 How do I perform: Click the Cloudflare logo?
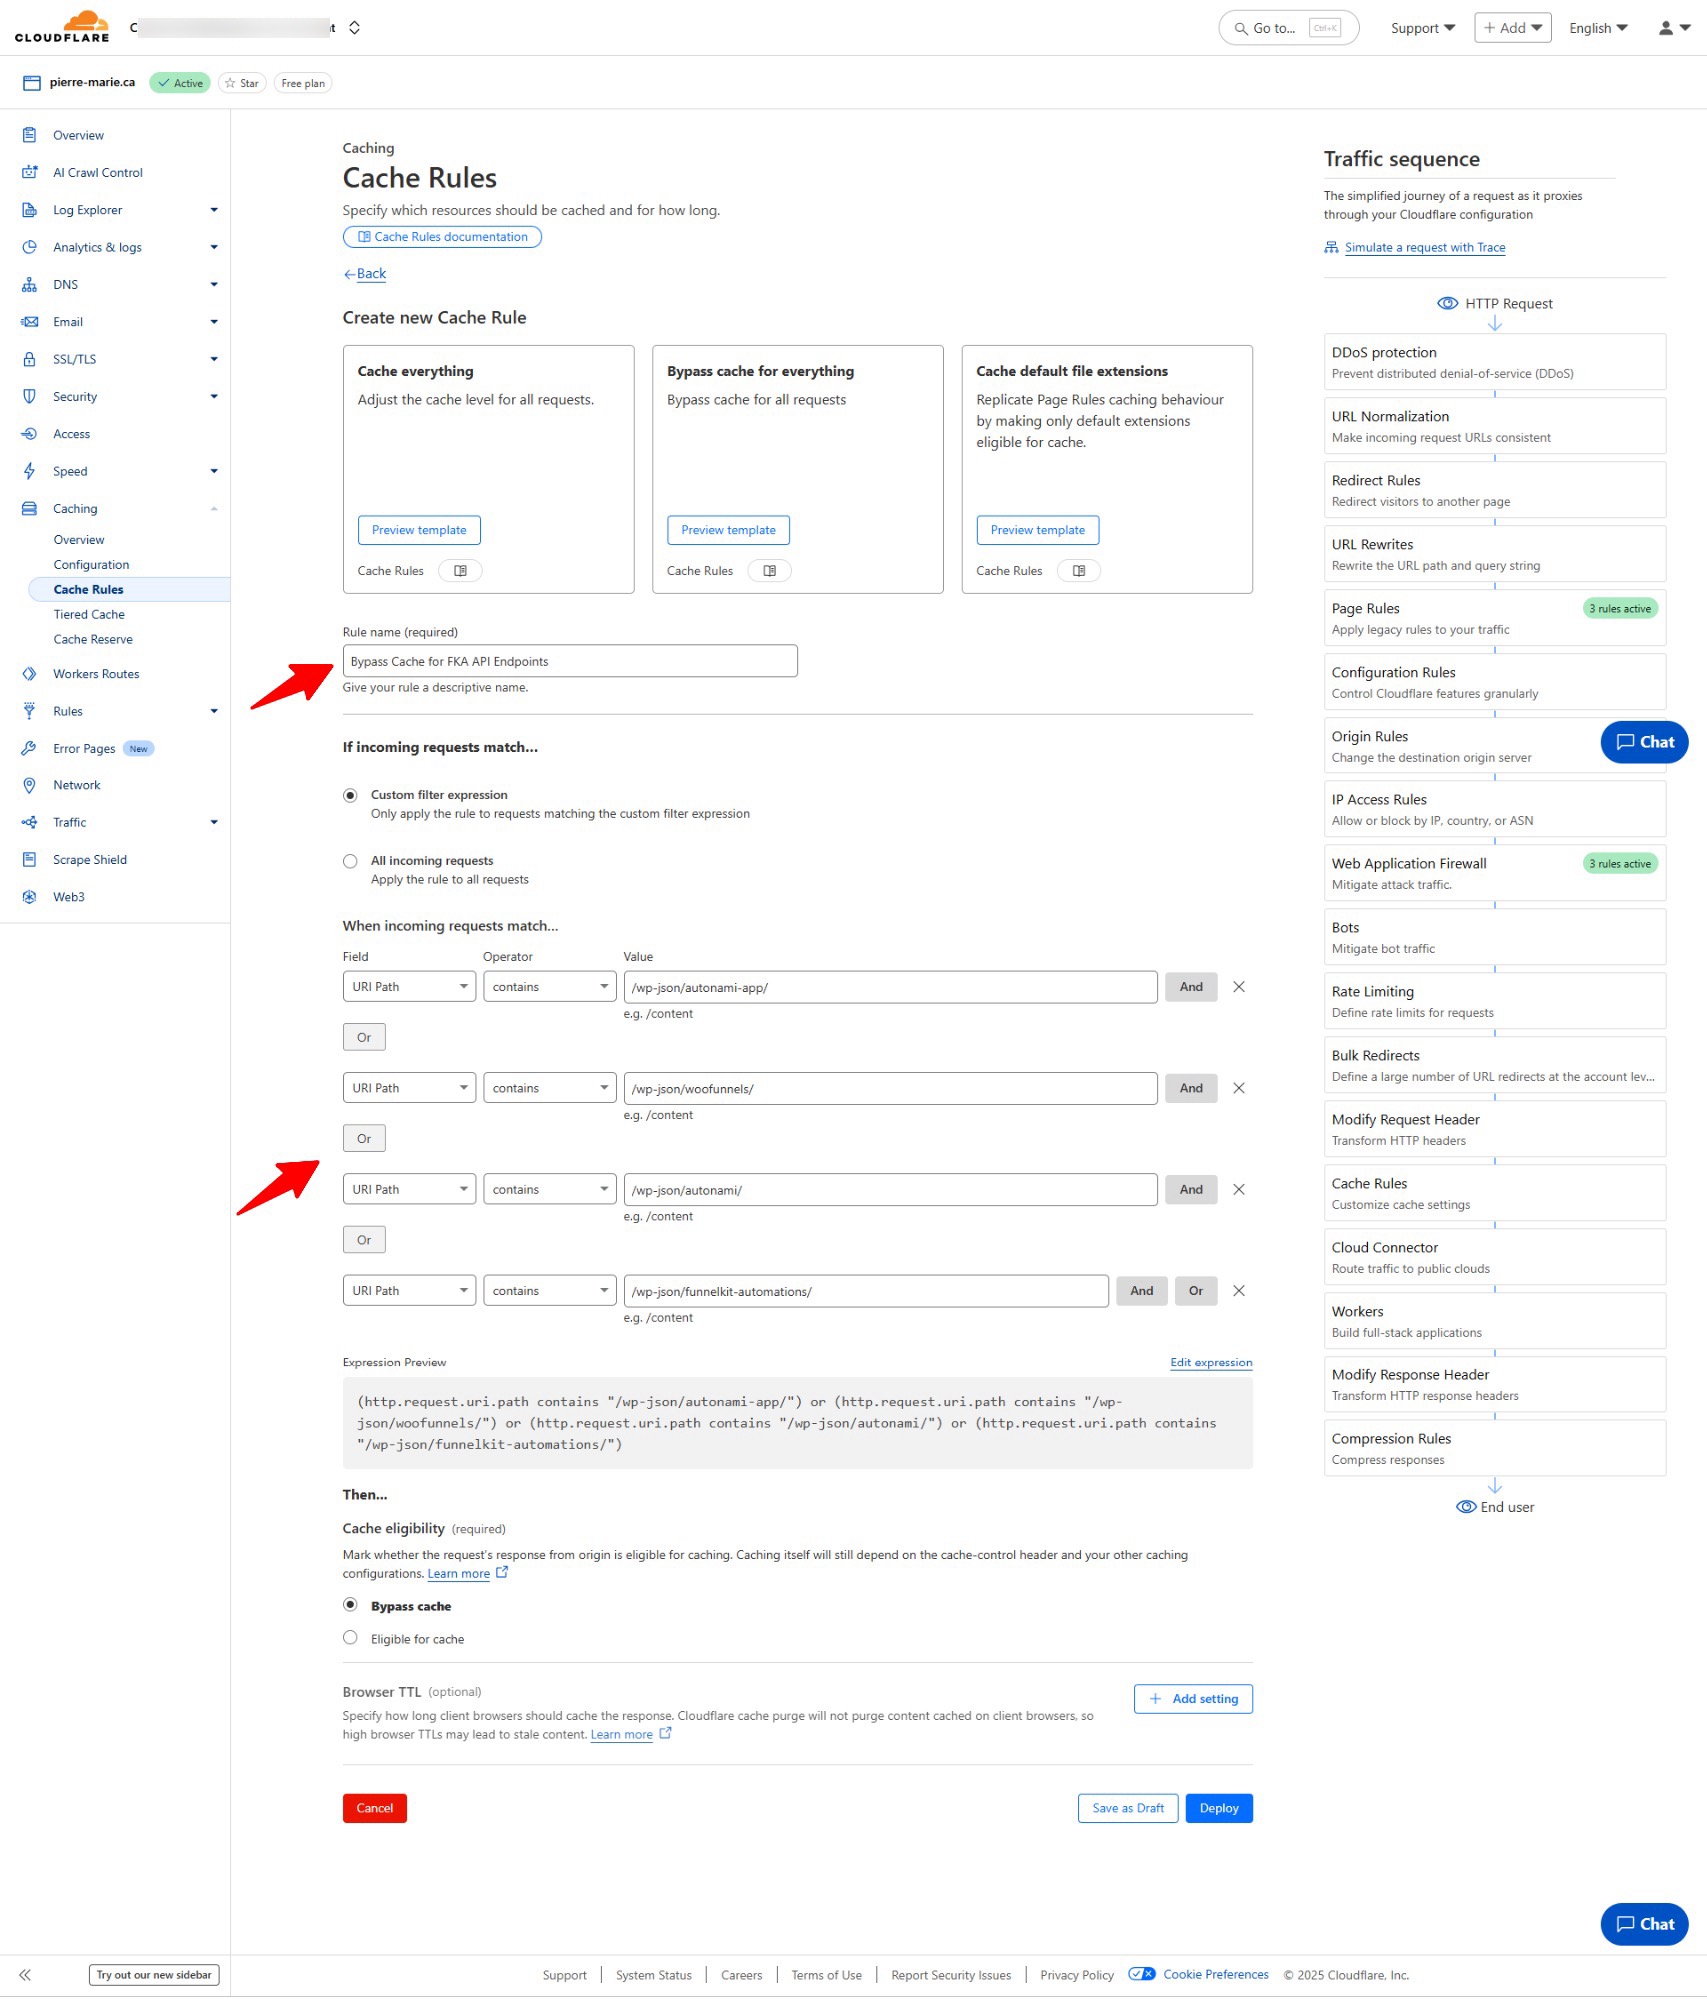(62, 27)
